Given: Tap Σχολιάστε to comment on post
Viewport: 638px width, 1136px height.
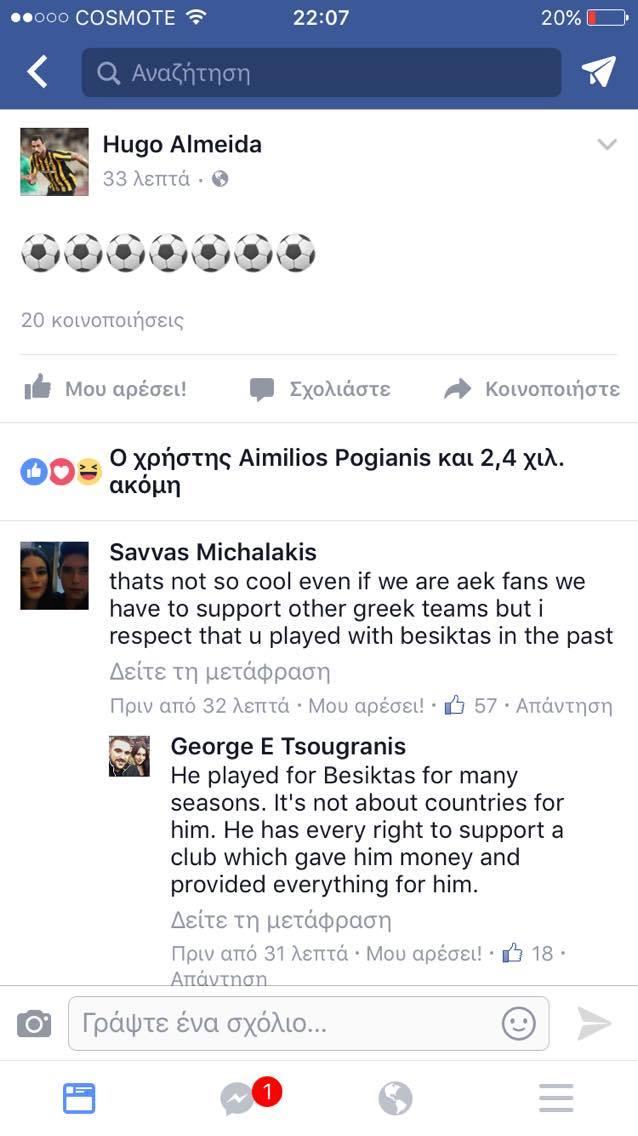Looking at the screenshot, I should click(320, 389).
